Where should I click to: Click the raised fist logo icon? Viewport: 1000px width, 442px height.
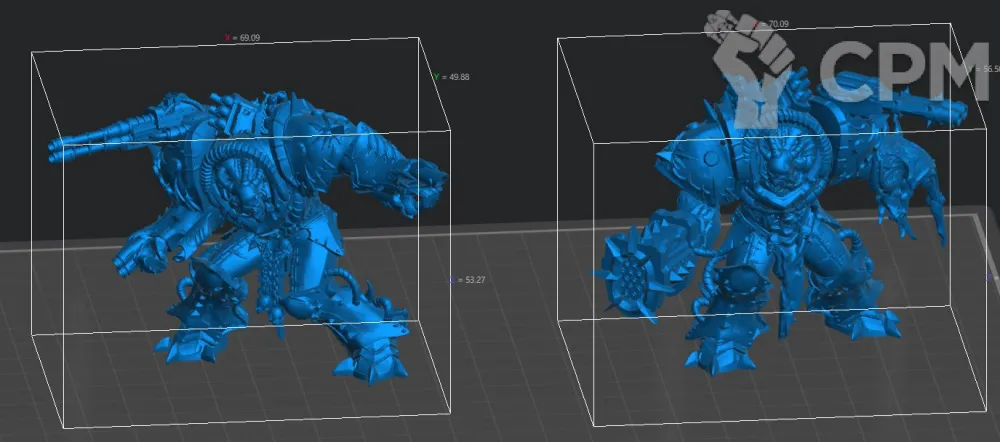point(752,68)
